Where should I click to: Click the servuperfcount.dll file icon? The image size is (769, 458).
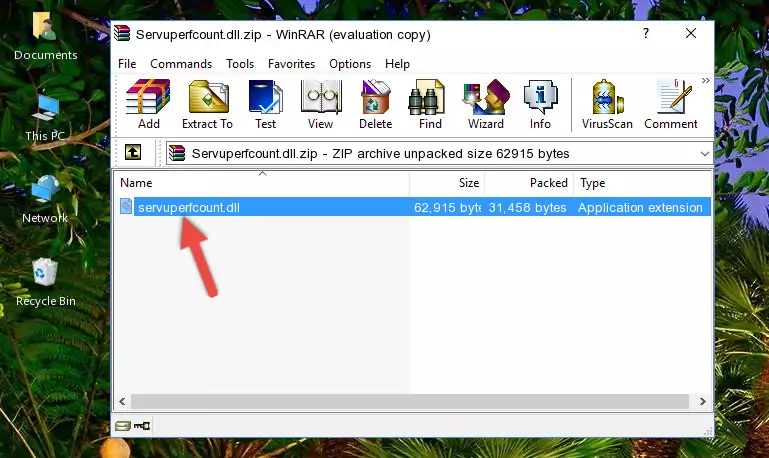tap(126, 206)
